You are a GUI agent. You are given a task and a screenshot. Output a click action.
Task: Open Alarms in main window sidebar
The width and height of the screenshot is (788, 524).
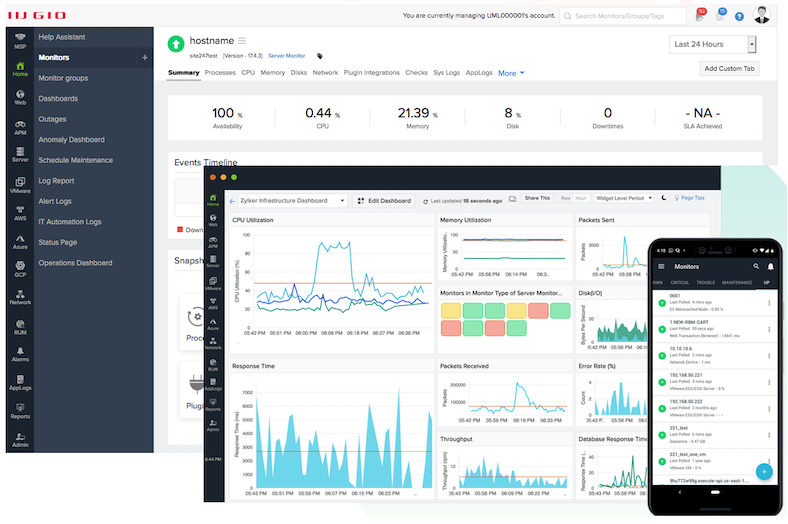pos(20,354)
